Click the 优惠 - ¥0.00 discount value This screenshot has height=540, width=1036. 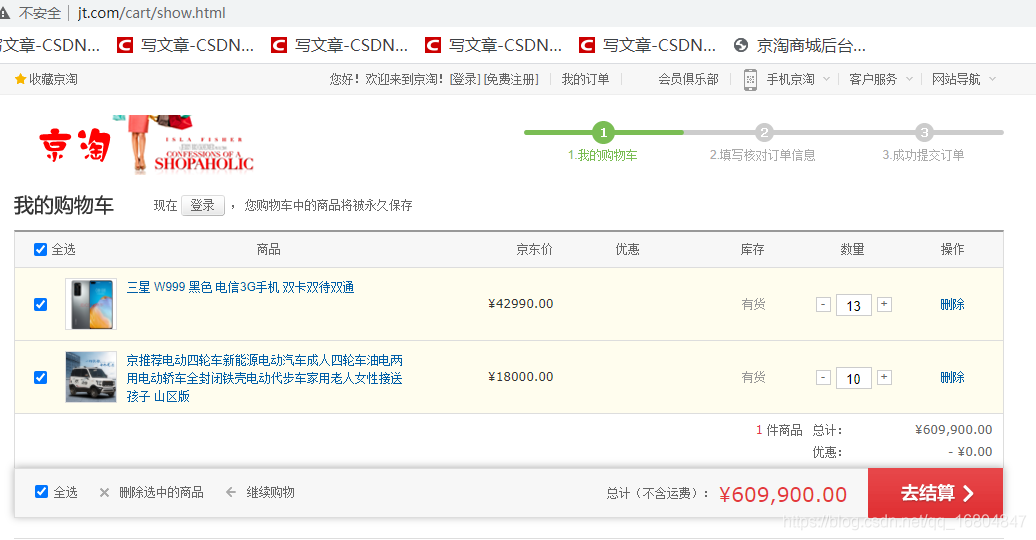[x=970, y=451]
